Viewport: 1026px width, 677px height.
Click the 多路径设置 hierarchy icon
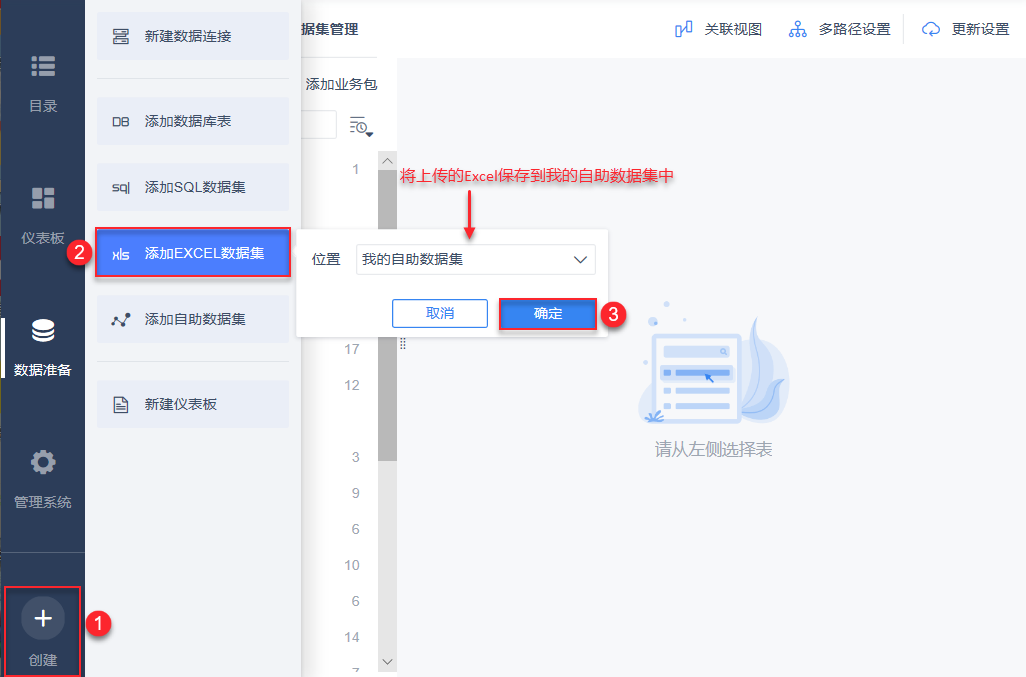[798, 29]
